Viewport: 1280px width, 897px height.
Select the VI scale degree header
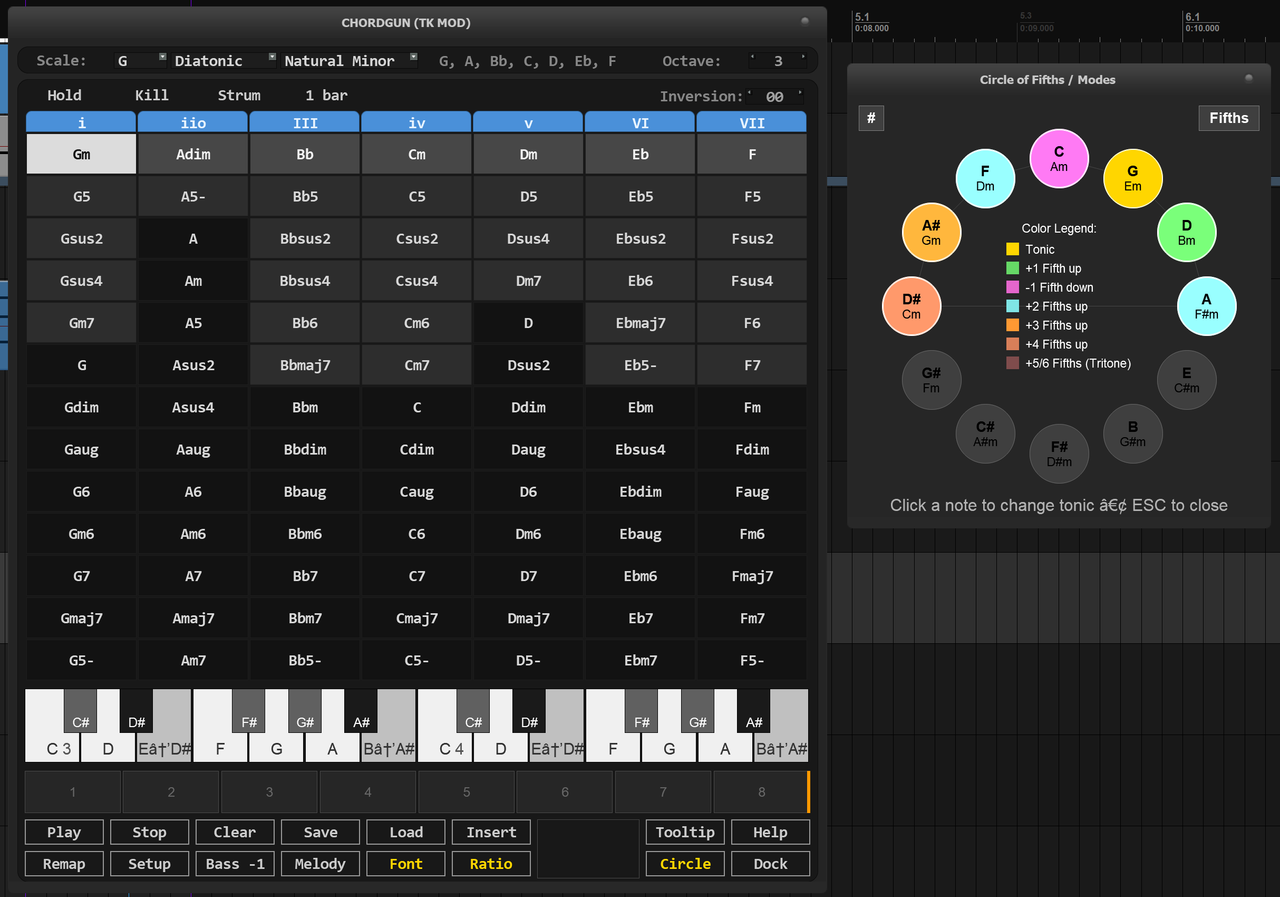click(640, 122)
